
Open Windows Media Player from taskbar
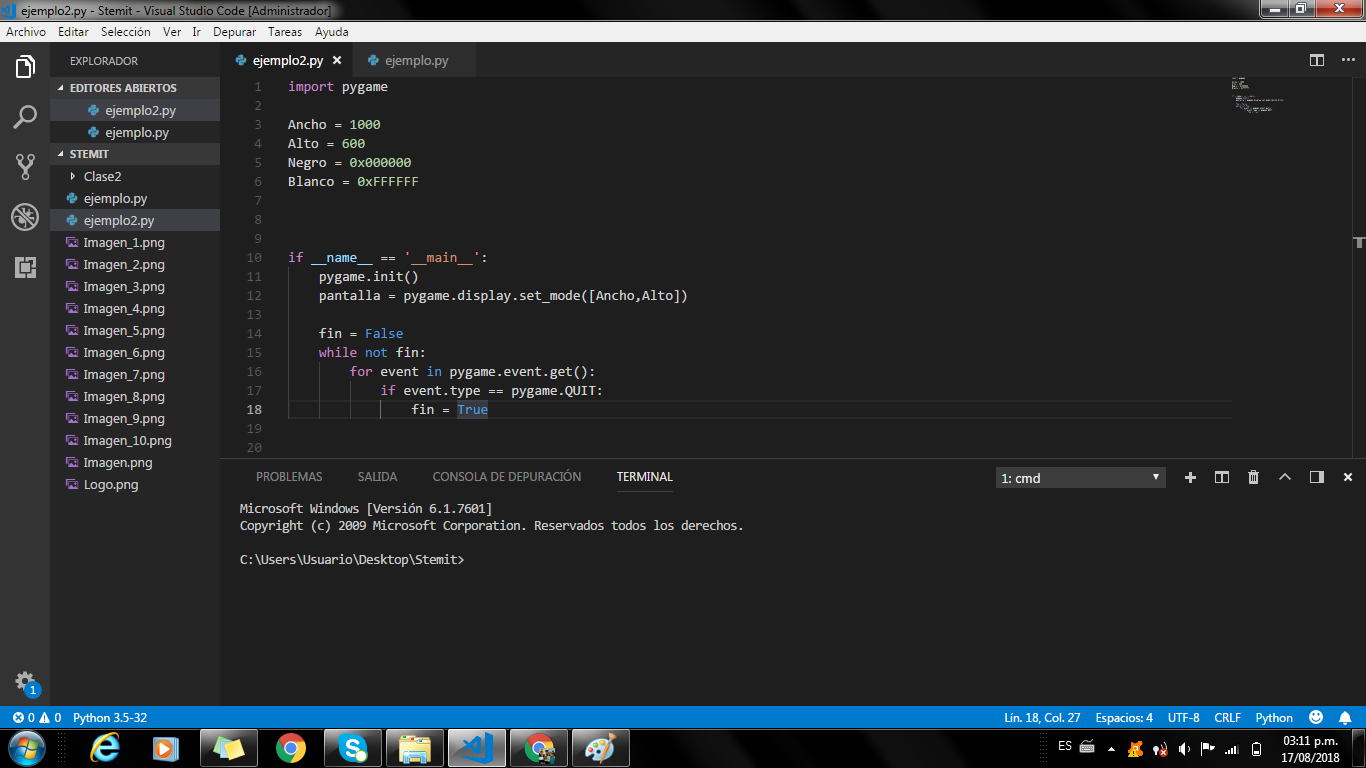pyautogui.click(x=166, y=748)
